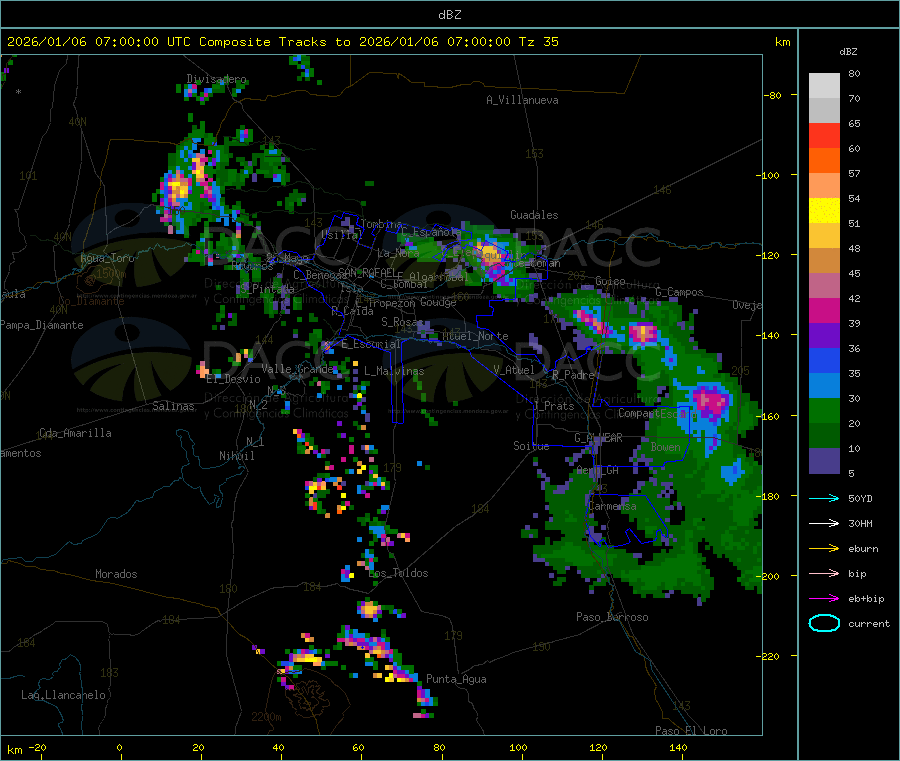Click the Atuel_Norte place label

click(x=475, y=336)
